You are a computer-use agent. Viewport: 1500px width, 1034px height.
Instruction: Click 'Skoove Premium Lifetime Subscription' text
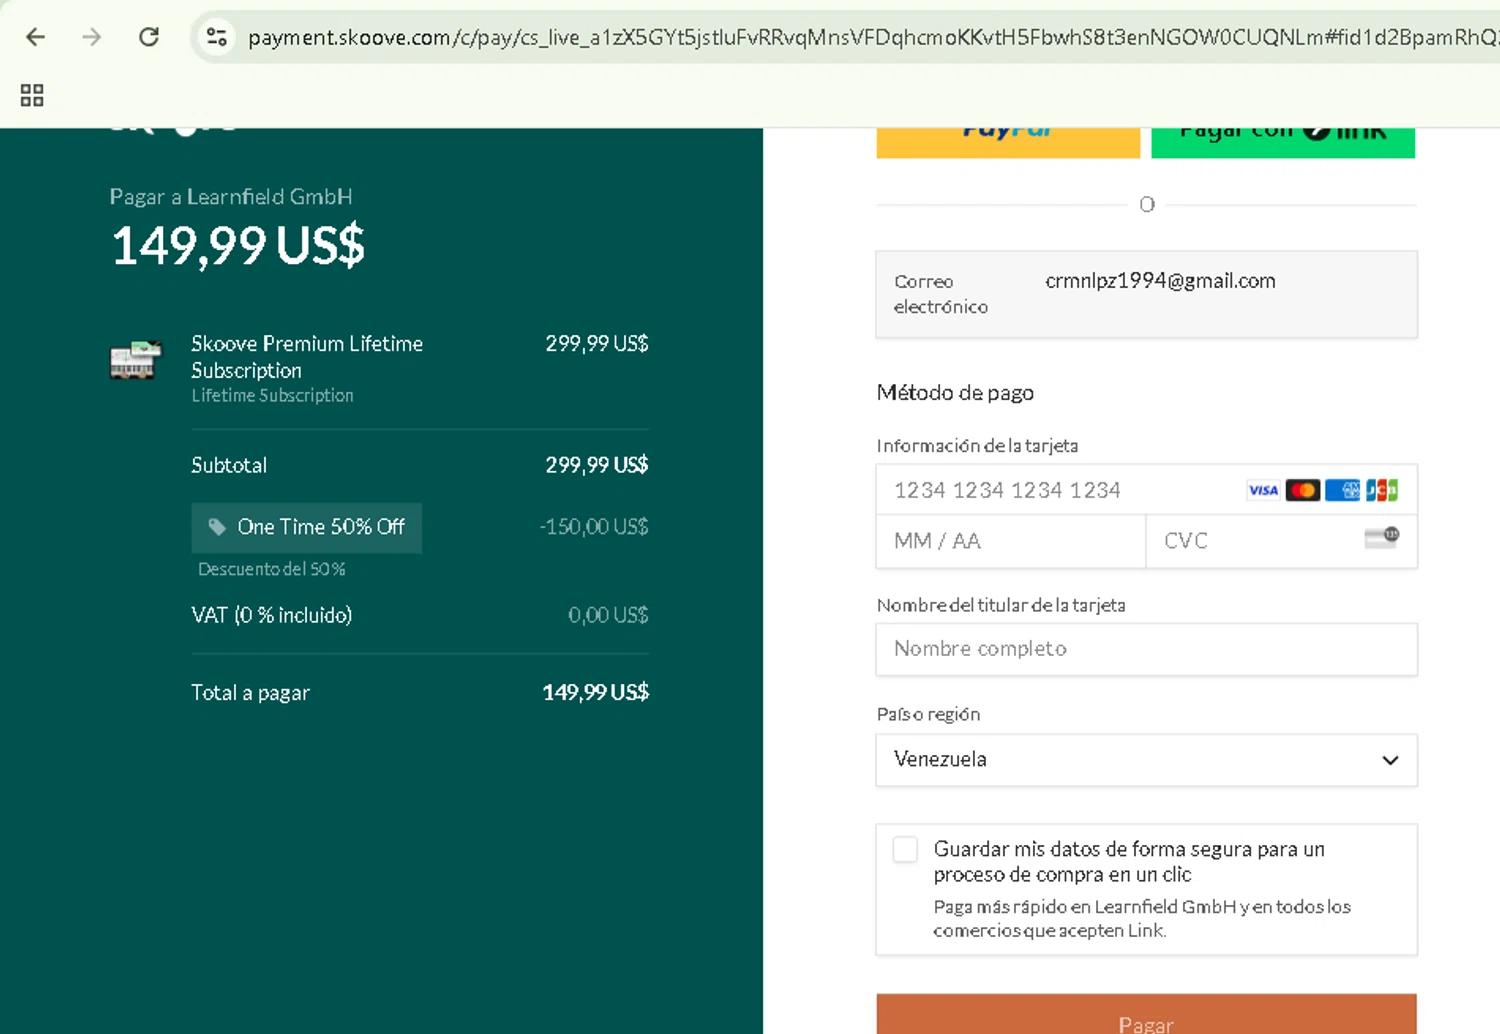click(x=307, y=357)
